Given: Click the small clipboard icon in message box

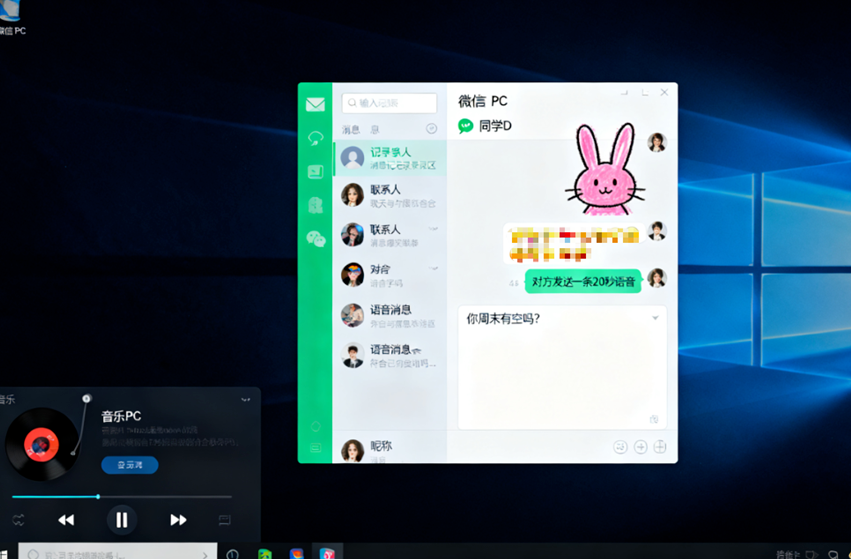Looking at the screenshot, I should pos(654,419).
